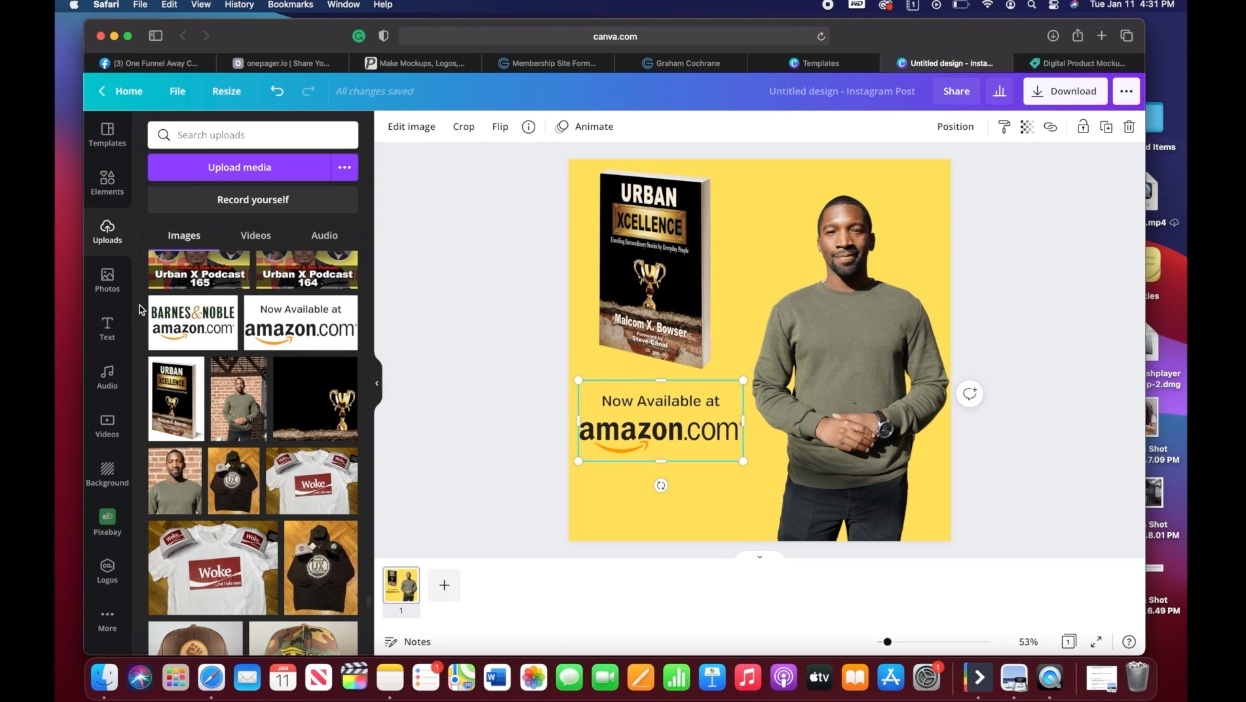
Task: Click the Safari reload page icon
Action: (821, 36)
